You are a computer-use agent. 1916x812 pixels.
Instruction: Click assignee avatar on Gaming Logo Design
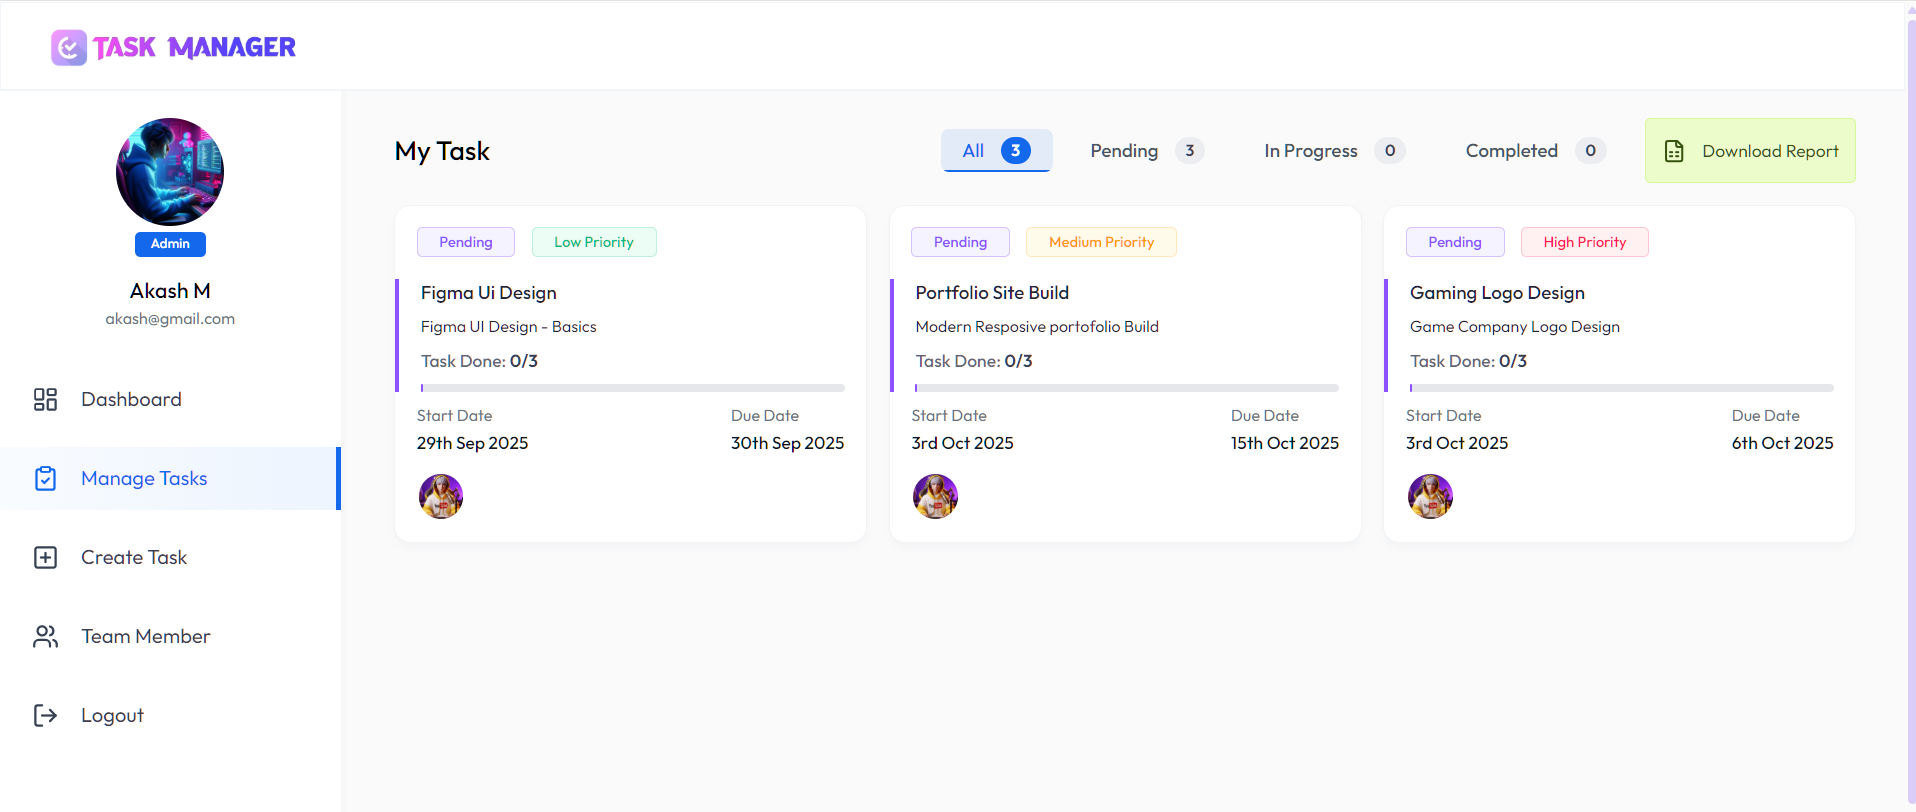click(1430, 496)
